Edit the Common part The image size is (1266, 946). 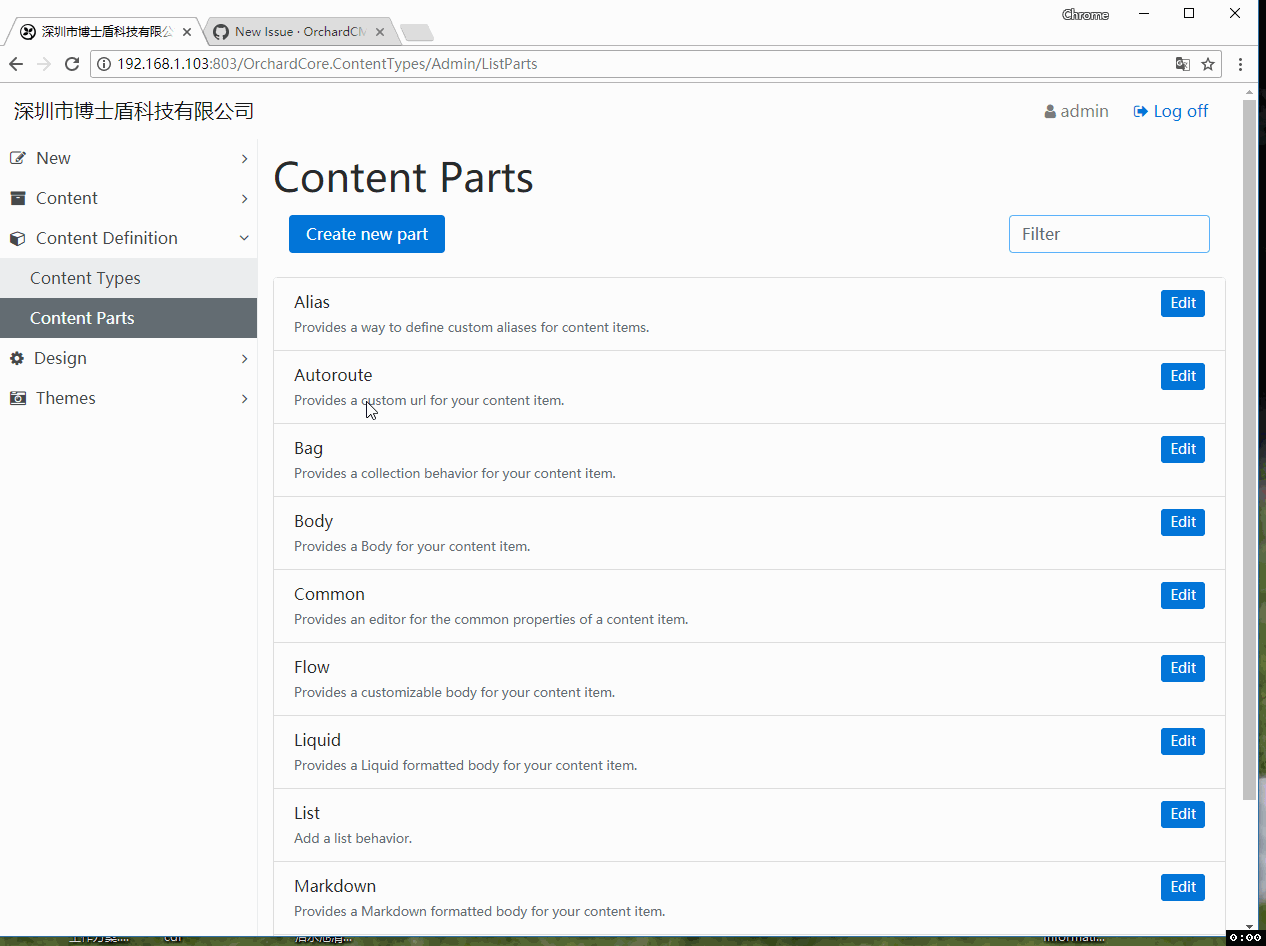click(x=1183, y=595)
